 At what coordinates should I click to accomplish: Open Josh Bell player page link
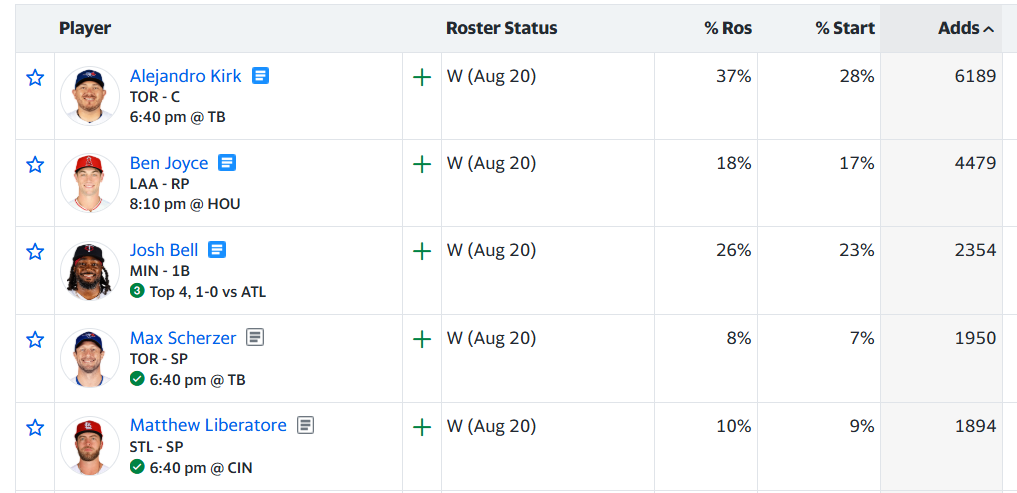[x=164, y=250]
